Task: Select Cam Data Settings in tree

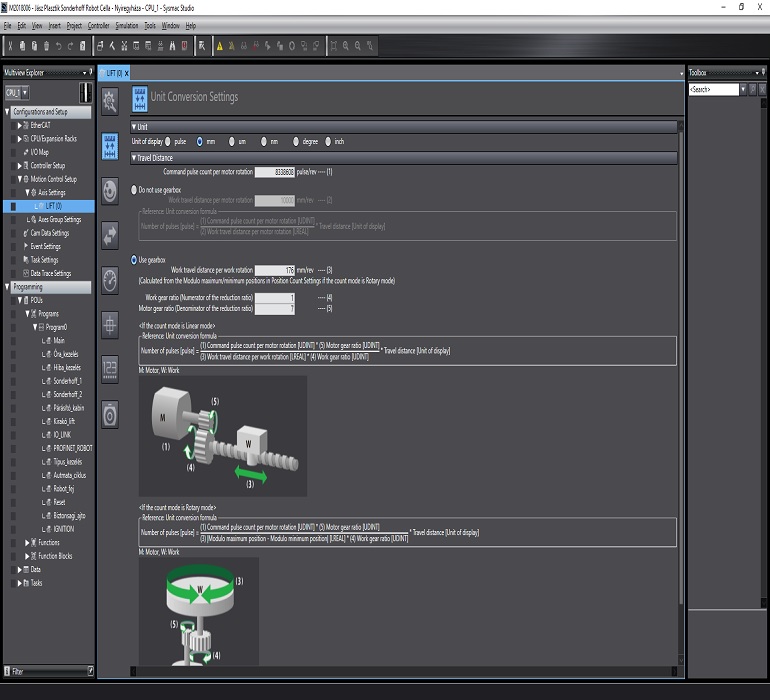Action: coord(50,233)
